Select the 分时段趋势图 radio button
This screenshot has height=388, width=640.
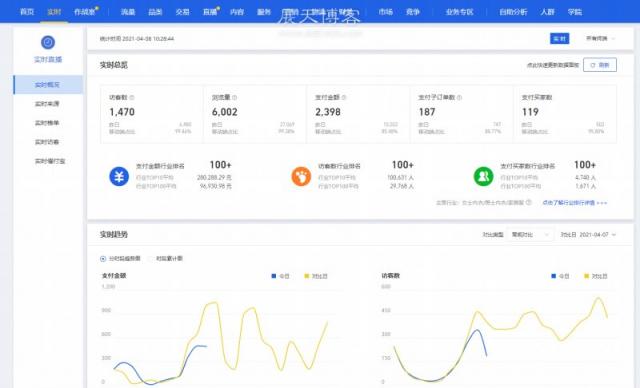(103, 259)
